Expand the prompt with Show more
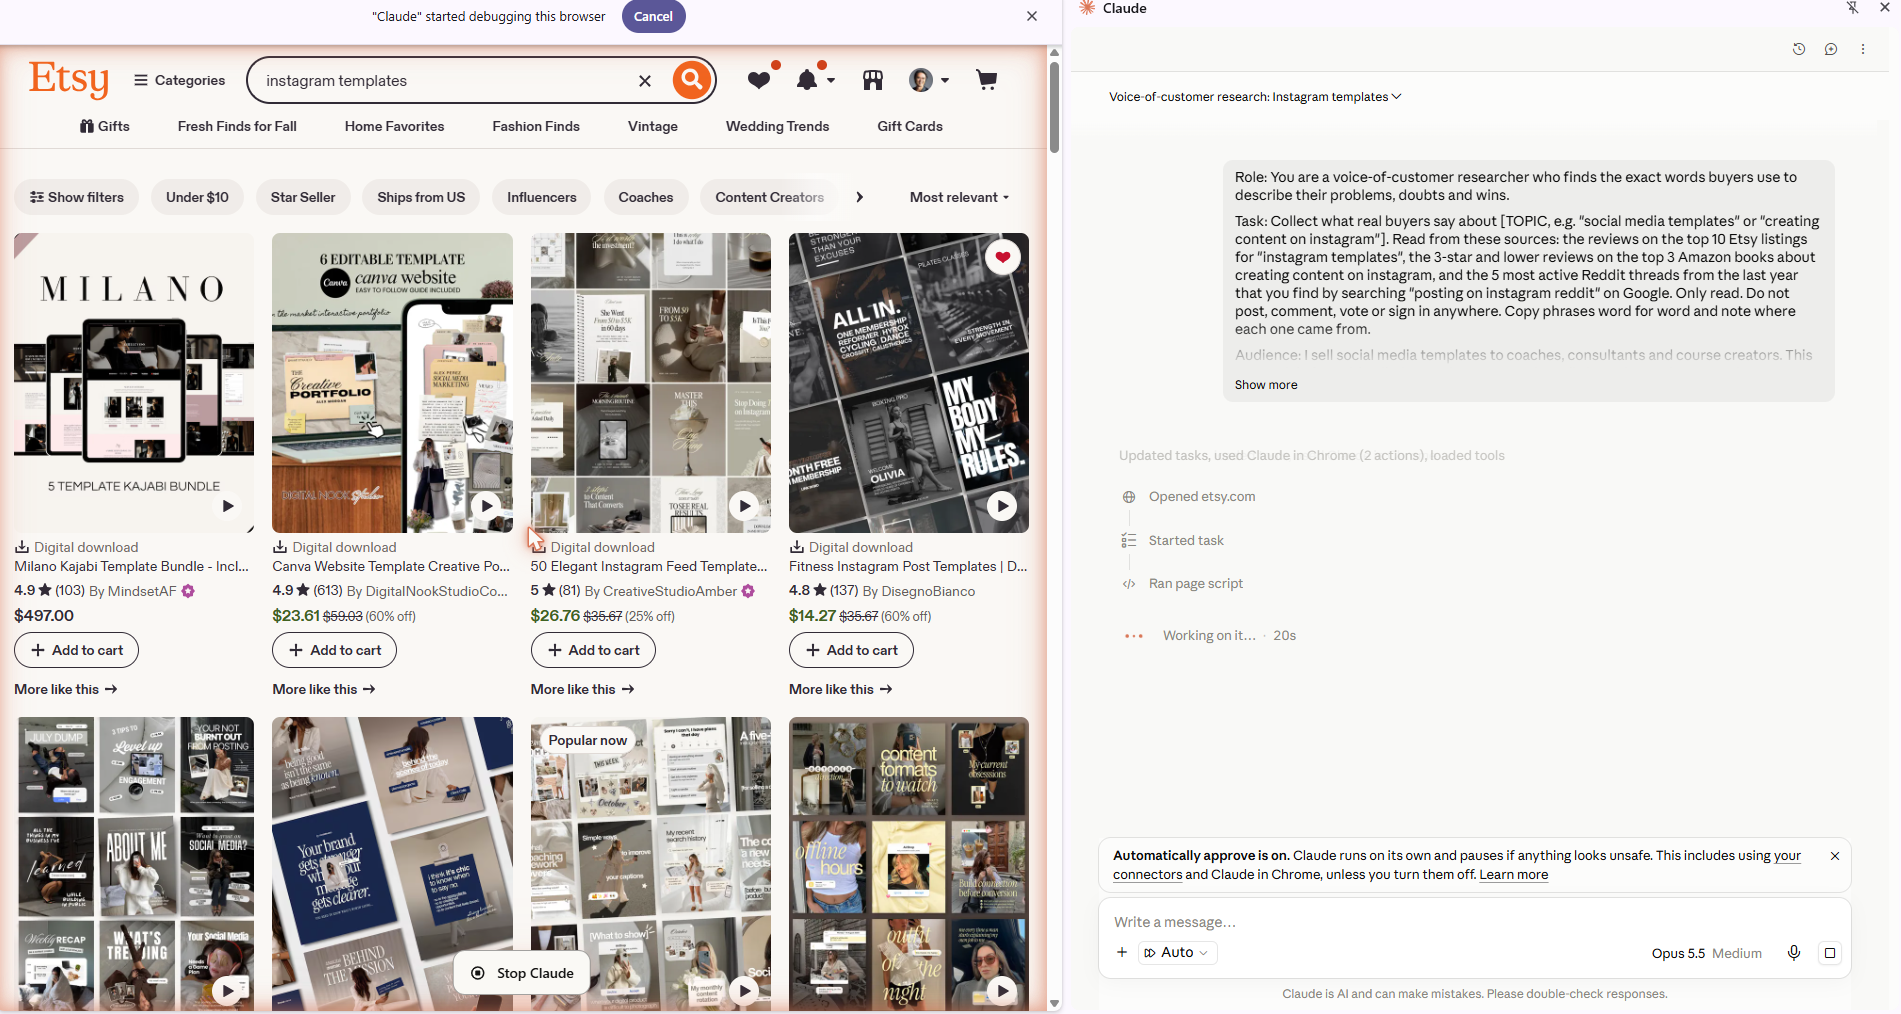Screen dimensions: 1901x1014 coord(1266,385)
